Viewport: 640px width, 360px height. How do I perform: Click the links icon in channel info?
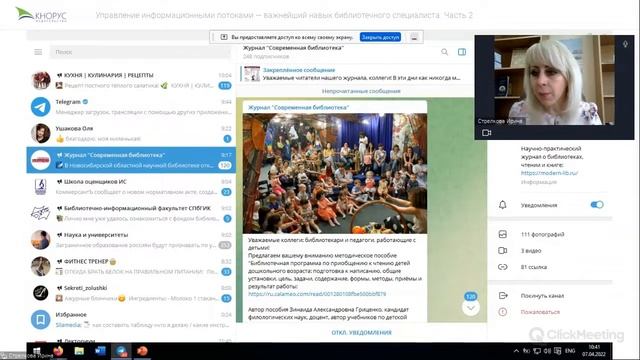[502, 267]
